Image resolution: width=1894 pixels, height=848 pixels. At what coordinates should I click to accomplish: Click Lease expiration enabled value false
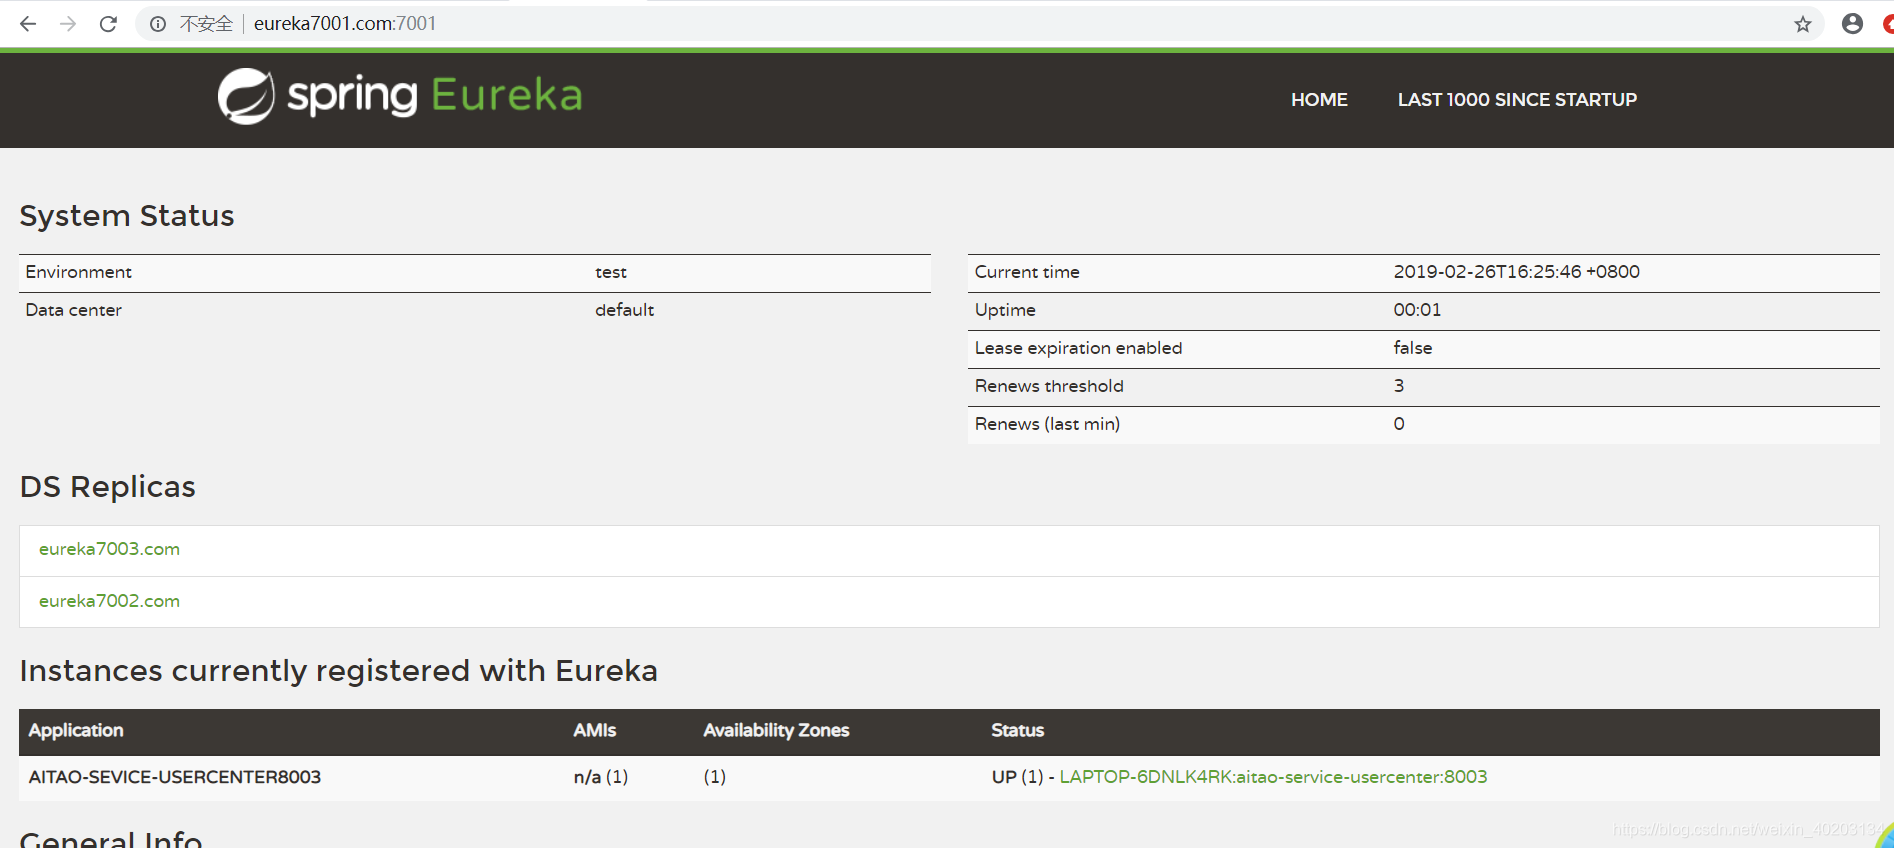(x=1412, y=348)
